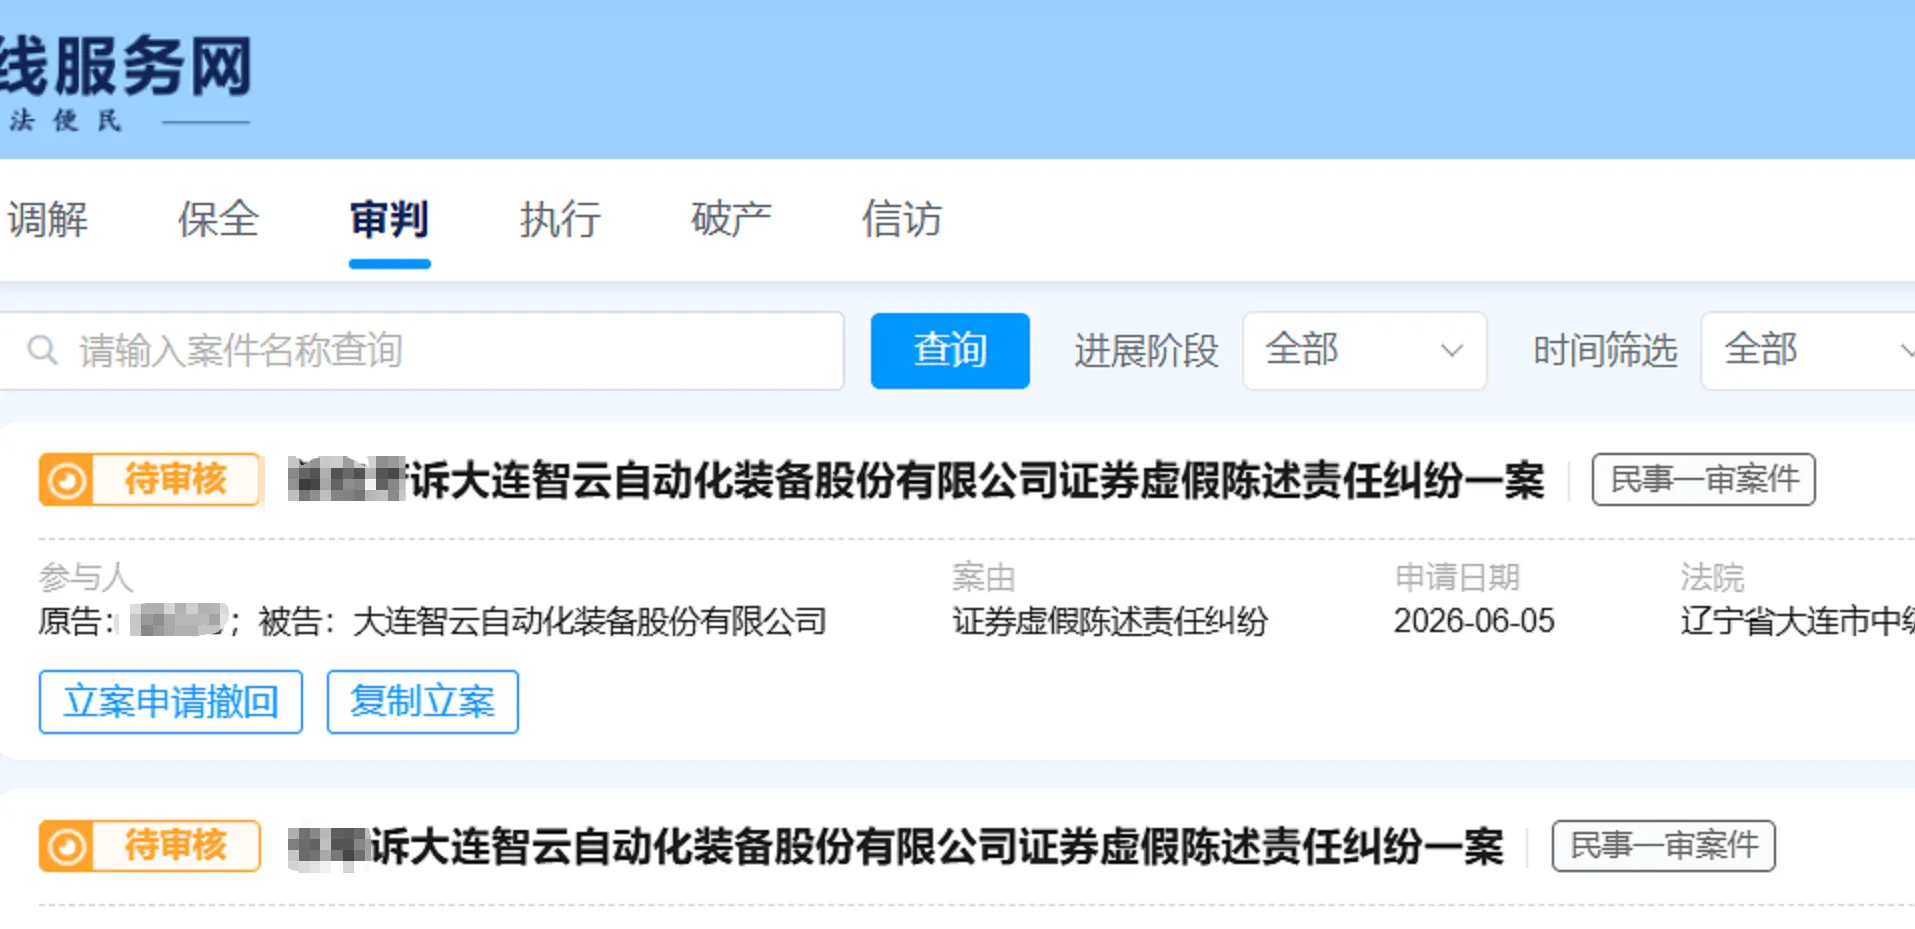The width and height of the screenshot is (1915, 929).
Task: Click the application date 2026-06-05
Action: [x=1474, y=621]
